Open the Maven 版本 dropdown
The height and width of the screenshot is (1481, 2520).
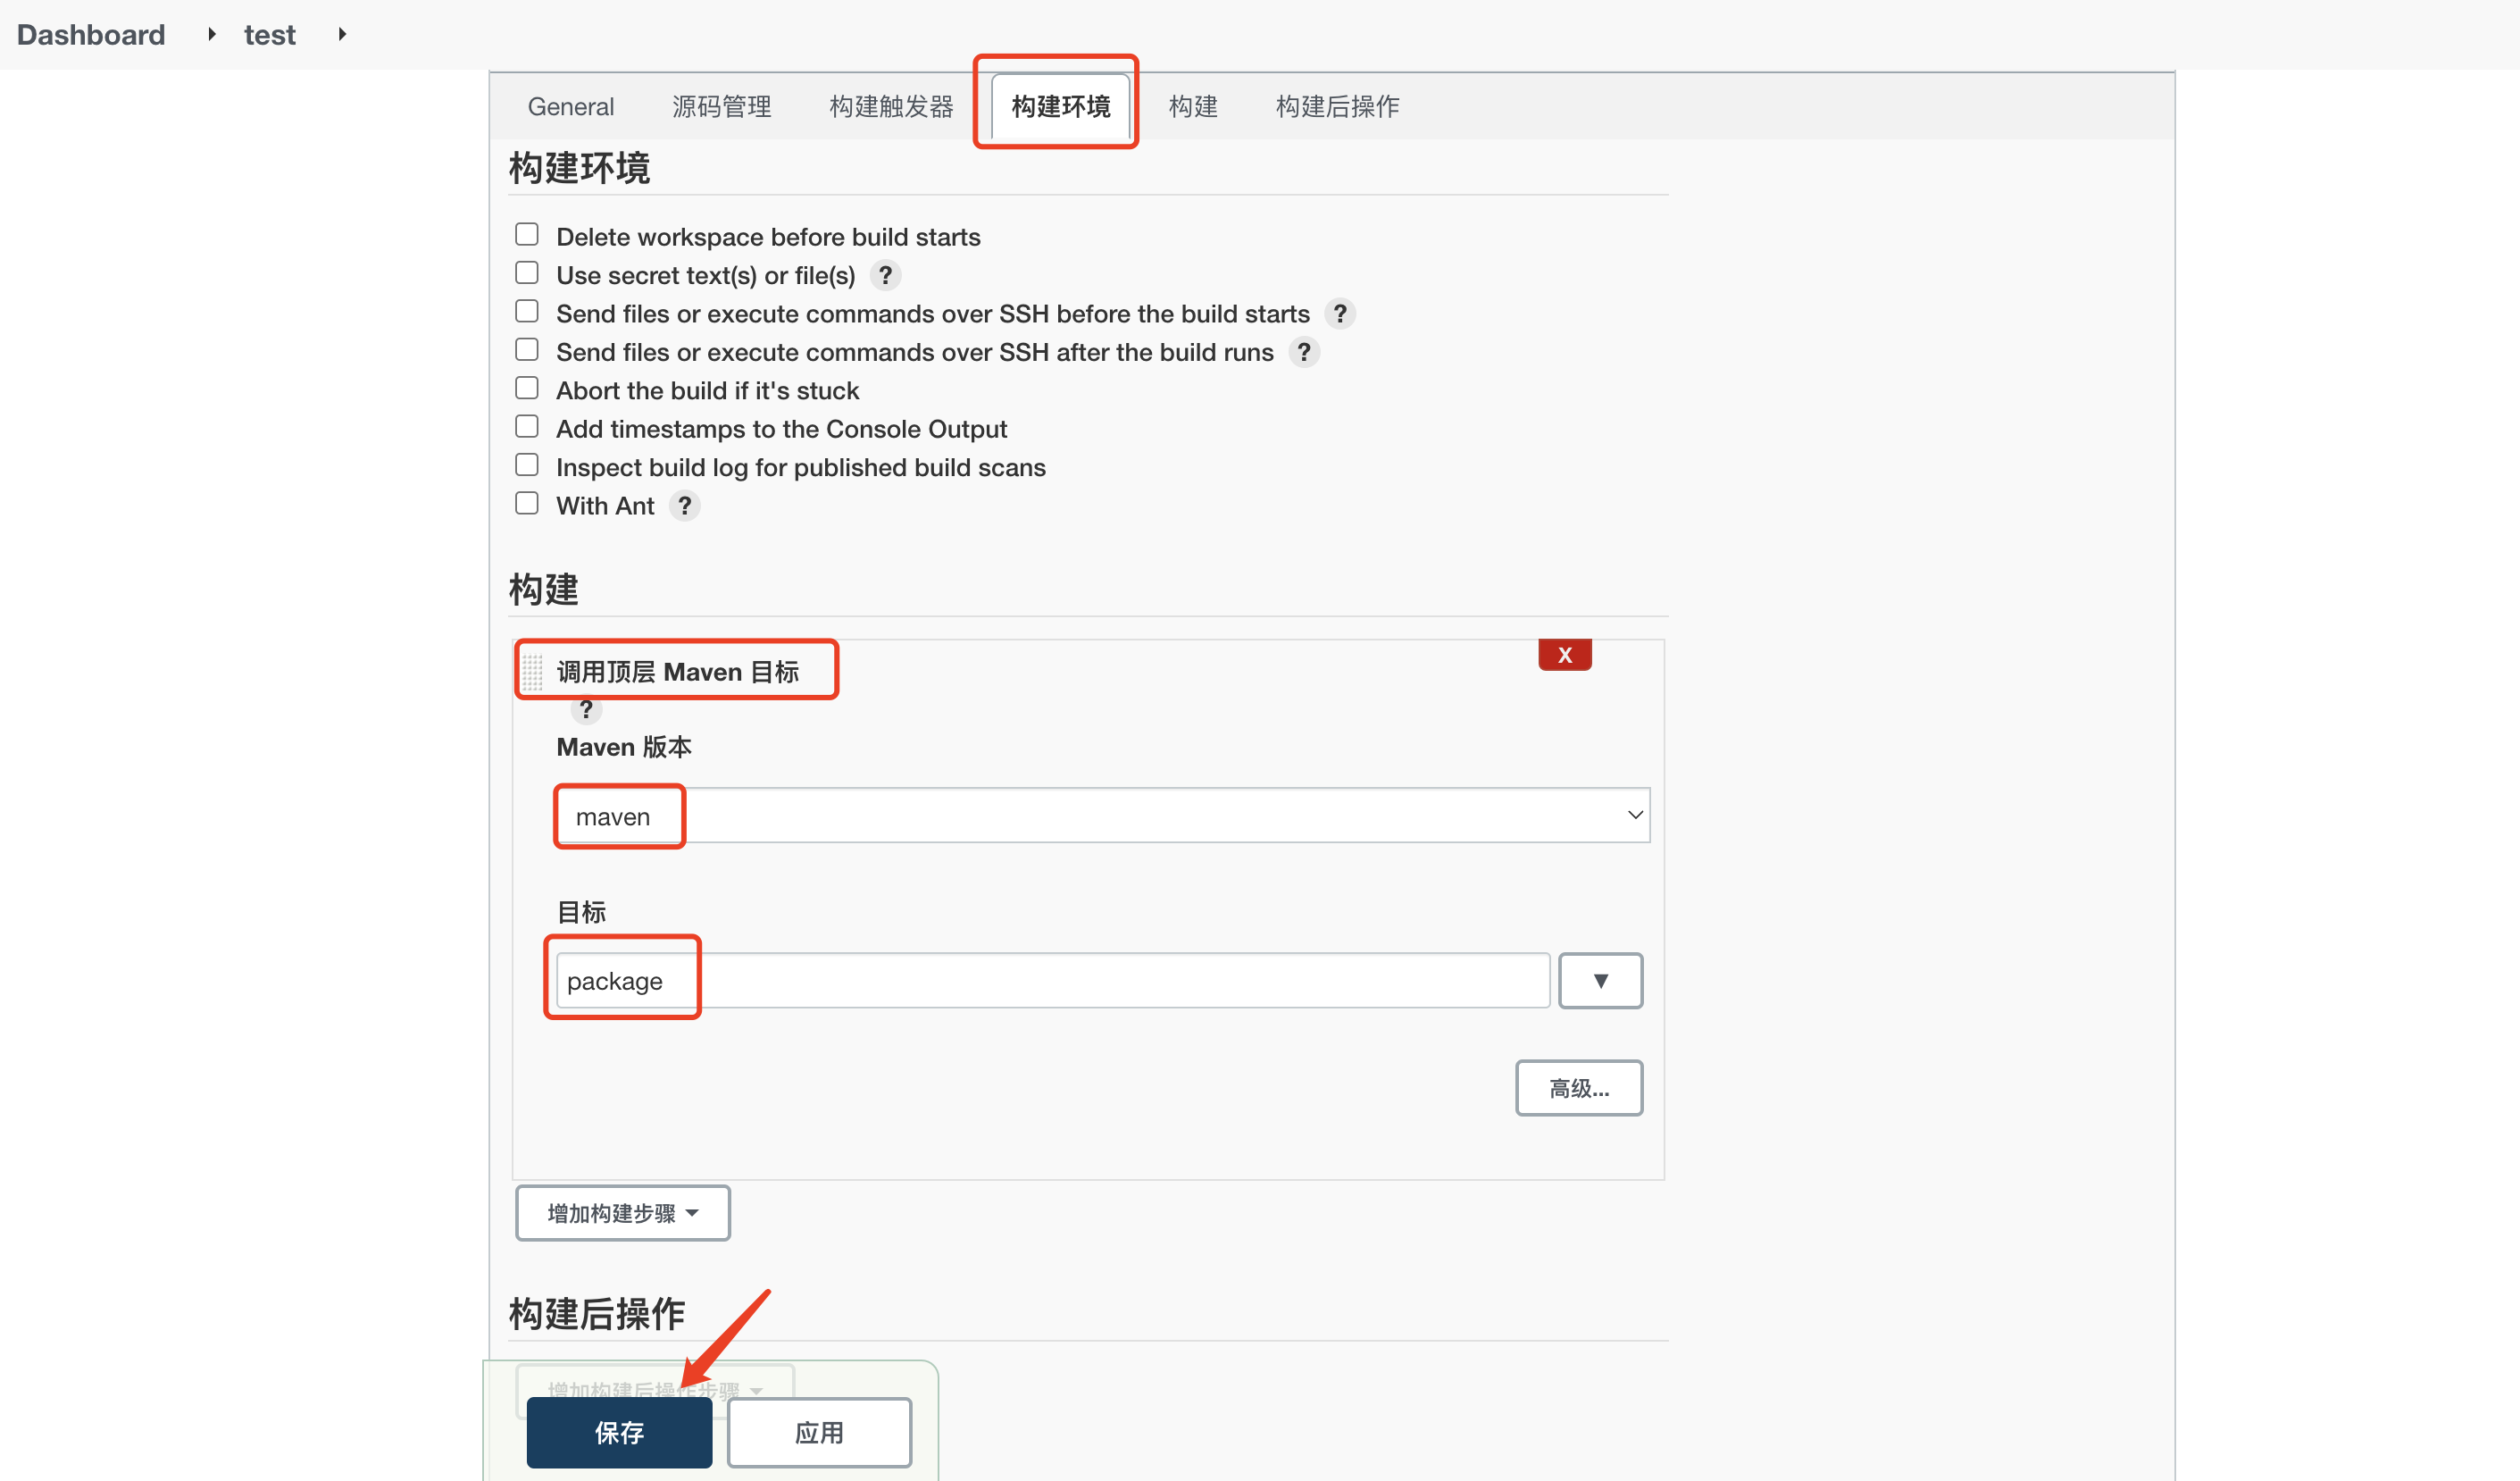[1103, 816]
